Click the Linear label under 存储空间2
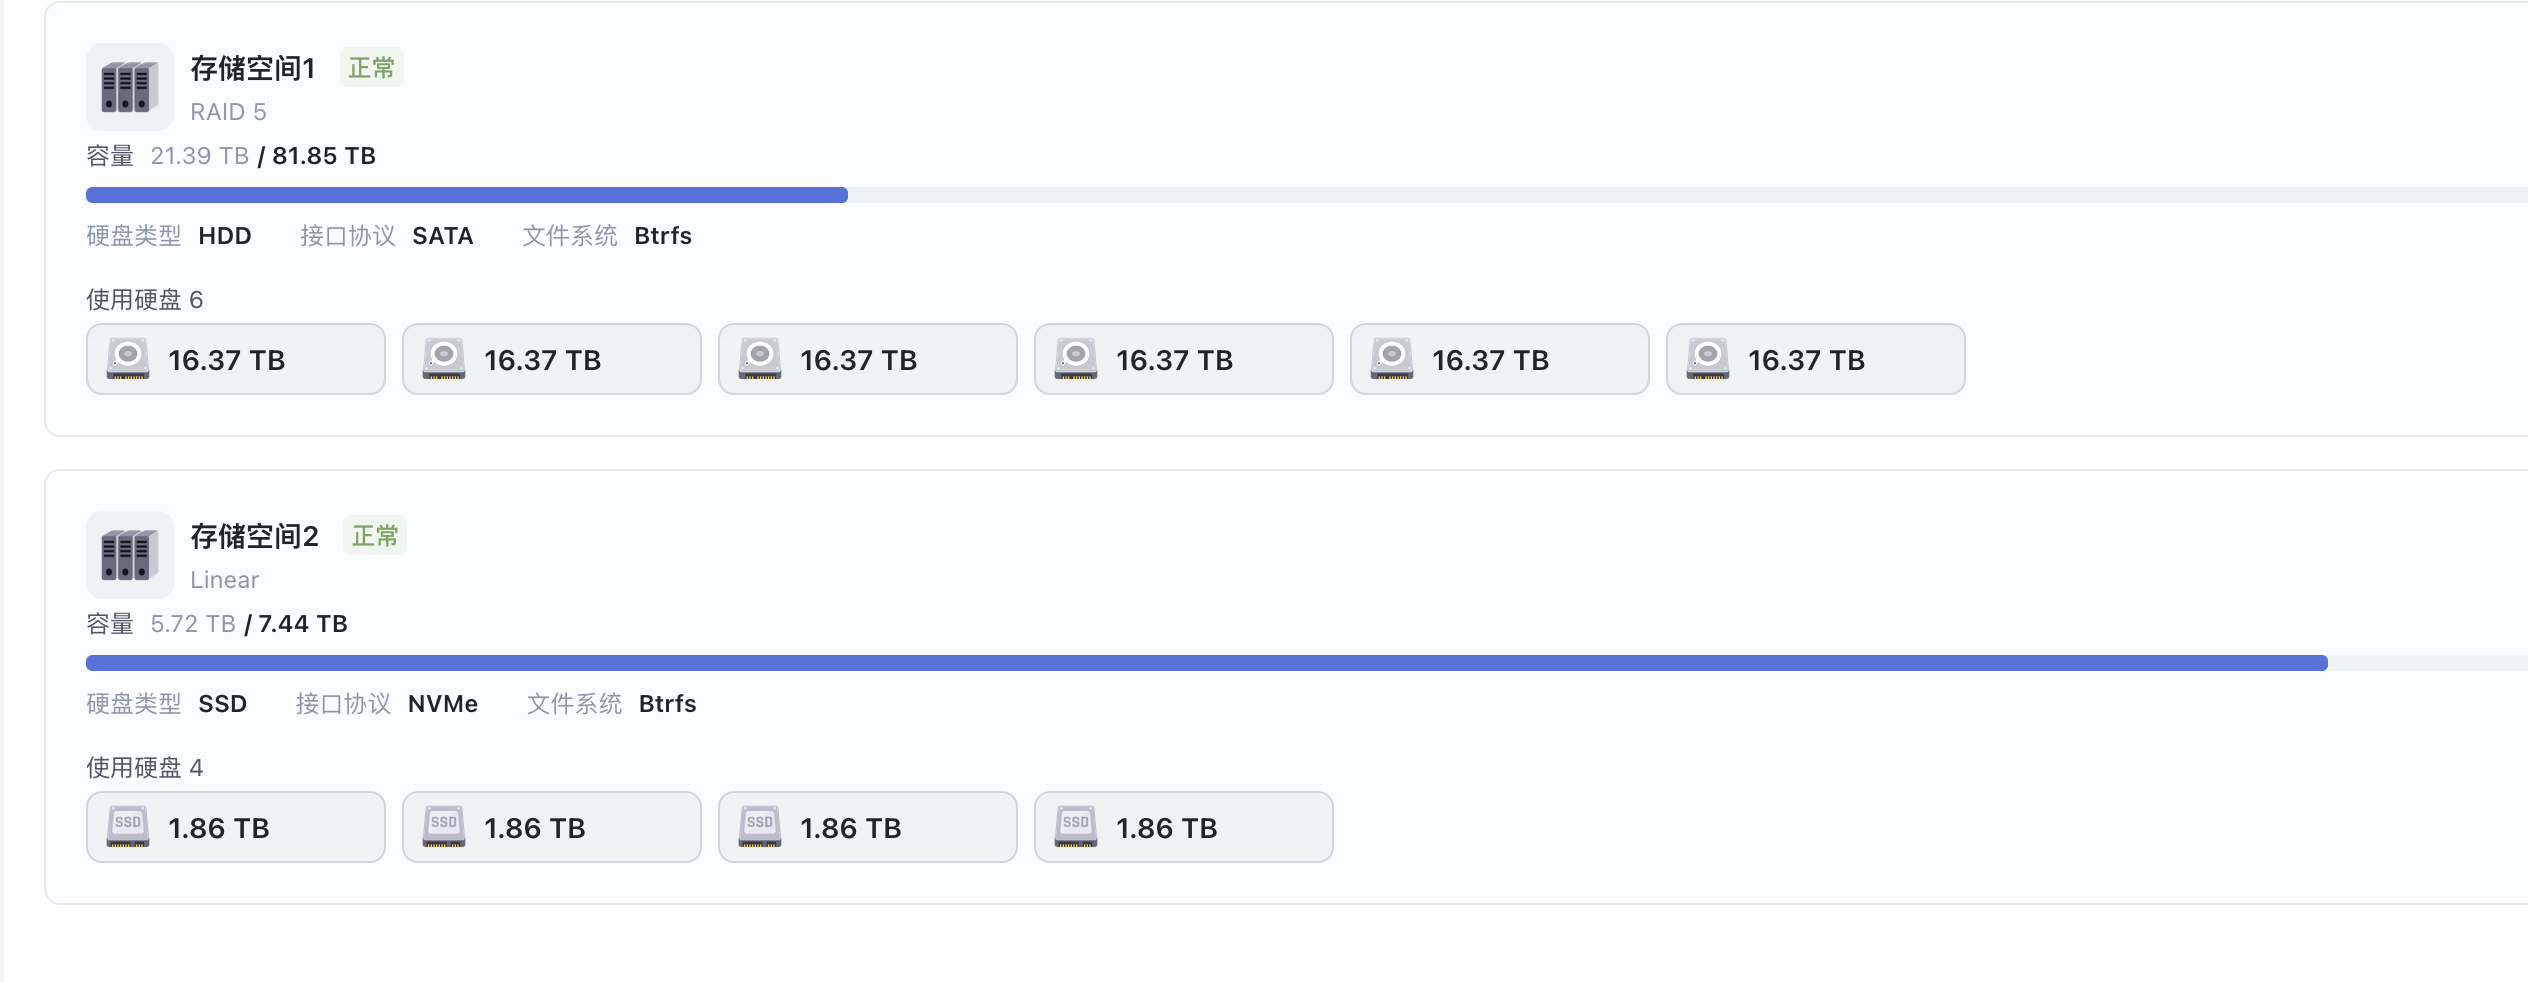 tap(225, 580)
